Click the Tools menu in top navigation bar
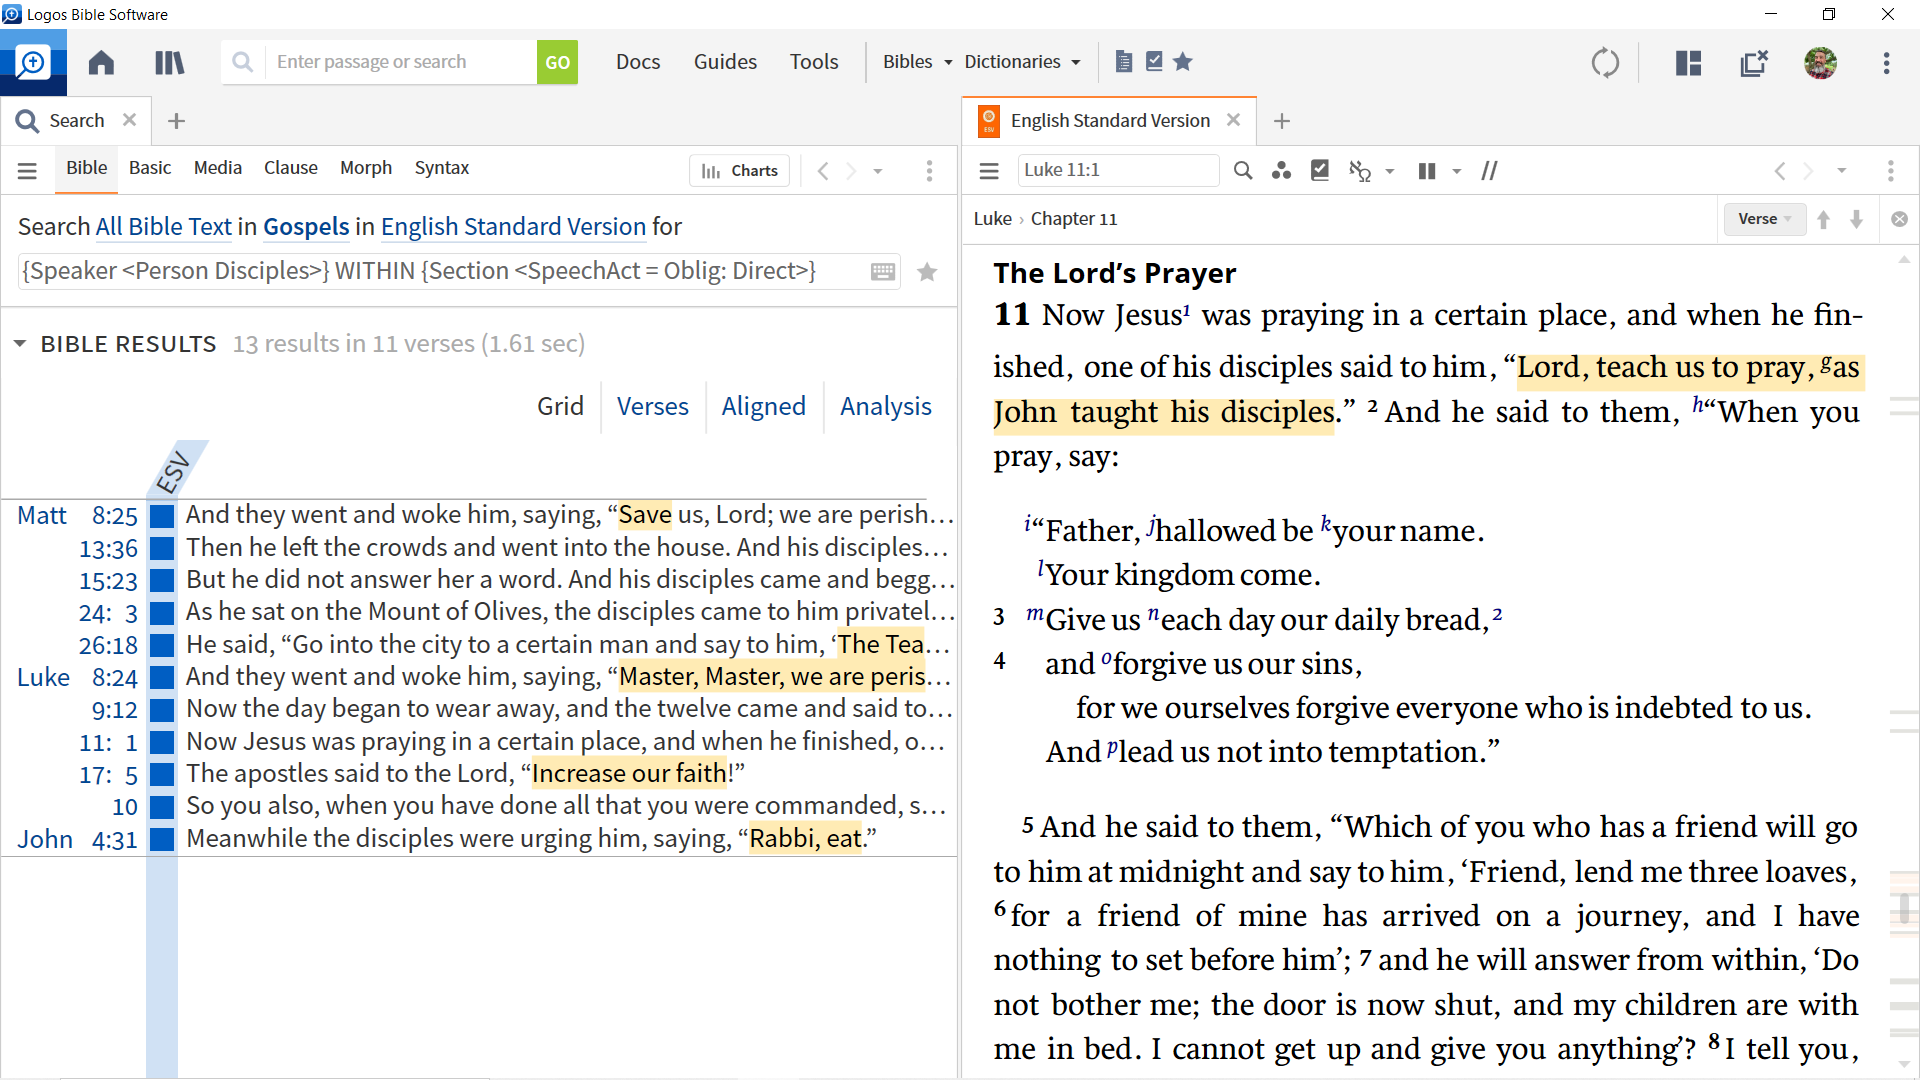This screenshot has width=1920, height=1080. pyautogui.click(x=814, y=61)
